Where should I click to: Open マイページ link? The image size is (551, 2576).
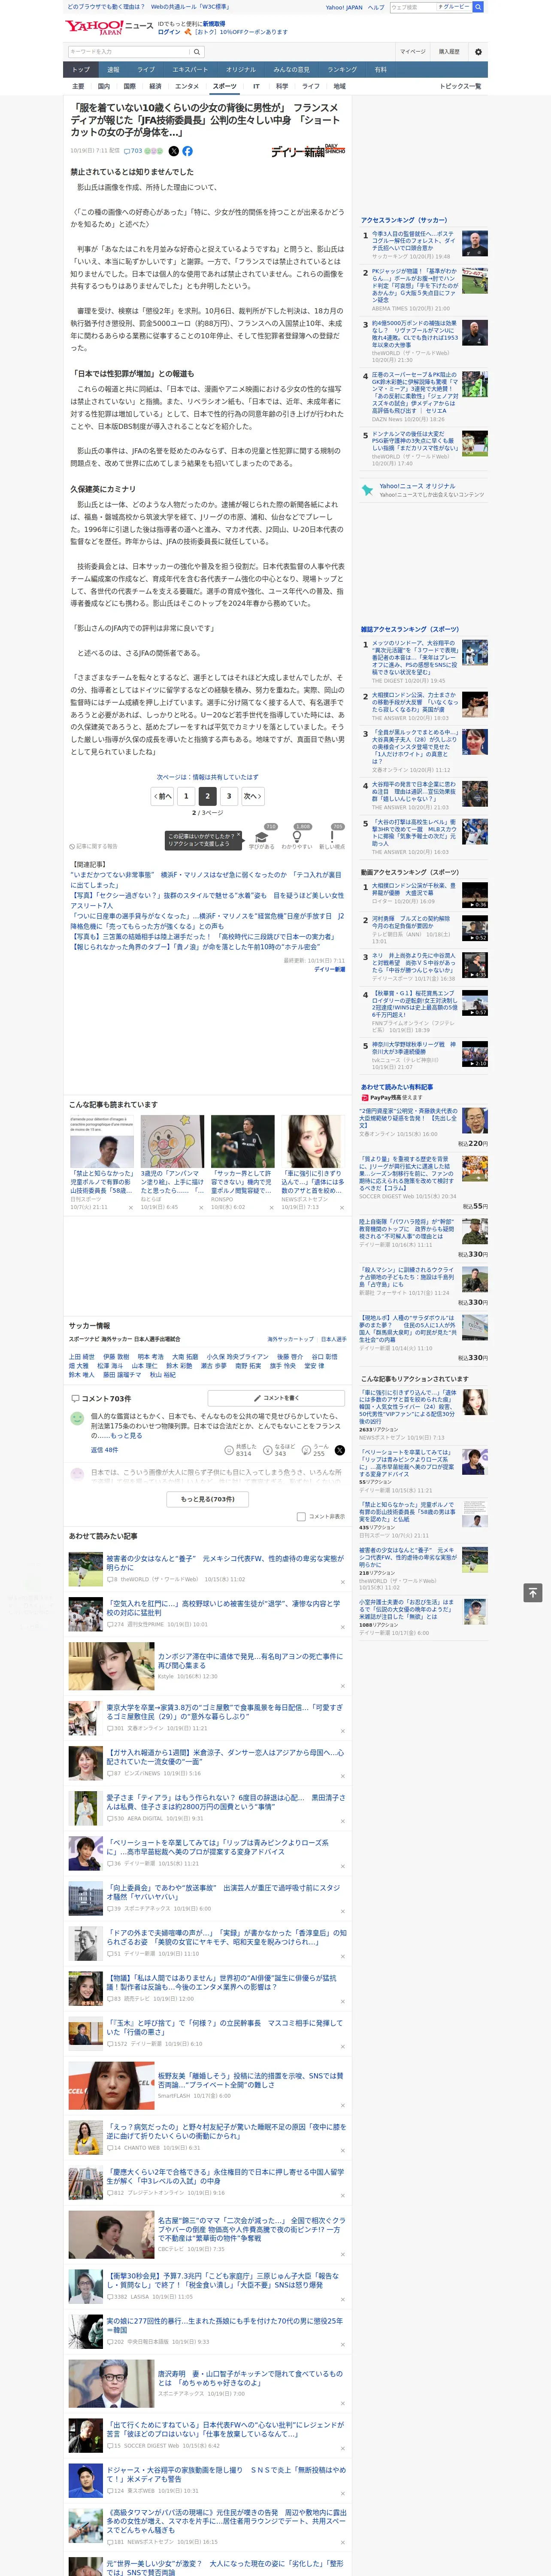pyautogui.click(x=413, y=51)
